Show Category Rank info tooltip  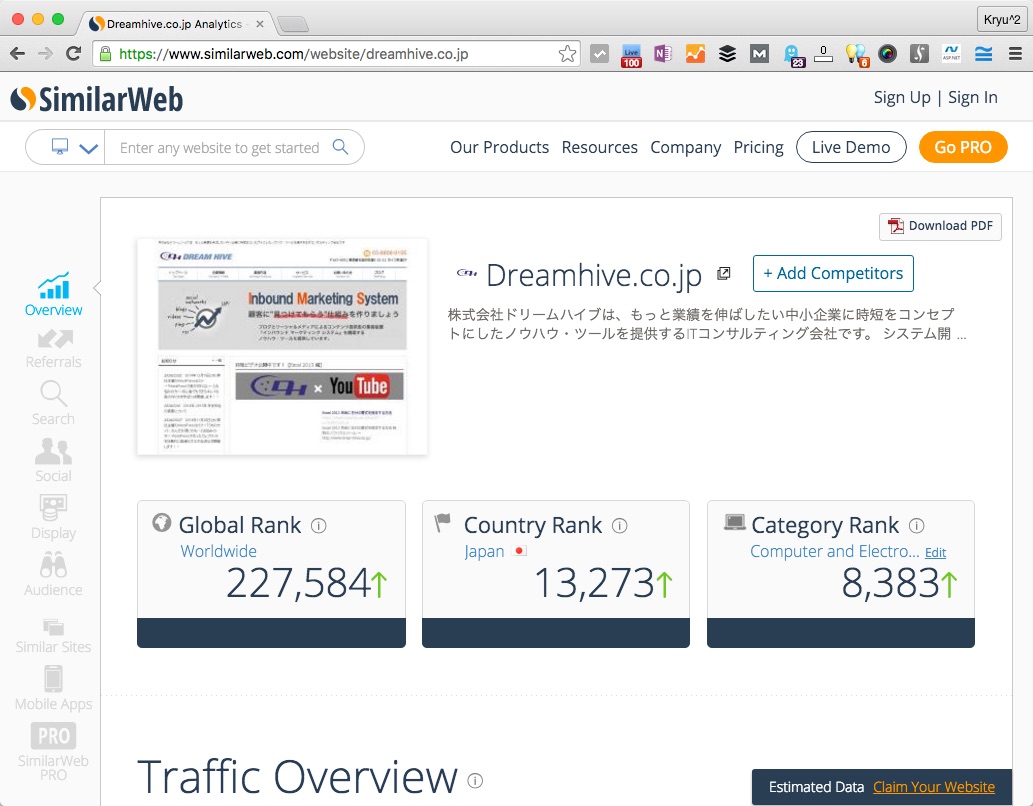pos(916,526)
